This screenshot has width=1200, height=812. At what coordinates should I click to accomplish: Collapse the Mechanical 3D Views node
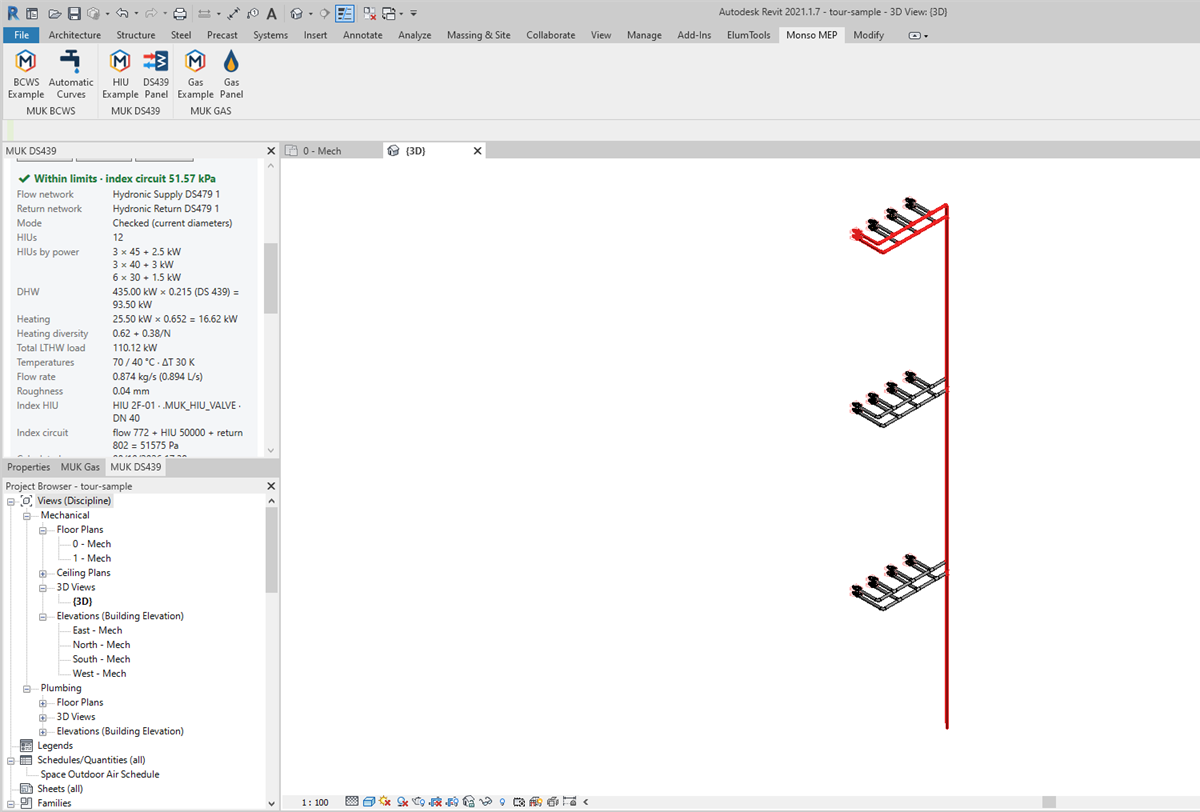click(x=43, y=588)
